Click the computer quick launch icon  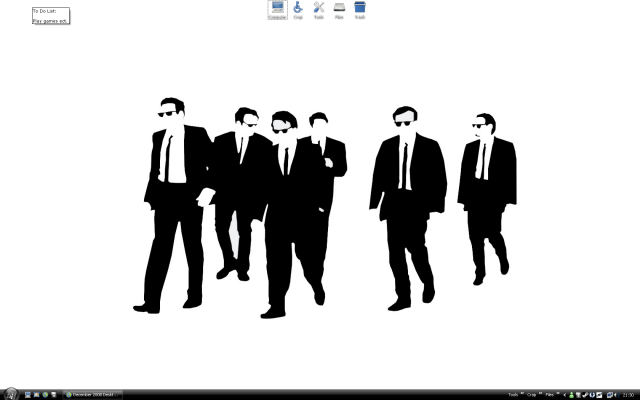tap(28, 395)
